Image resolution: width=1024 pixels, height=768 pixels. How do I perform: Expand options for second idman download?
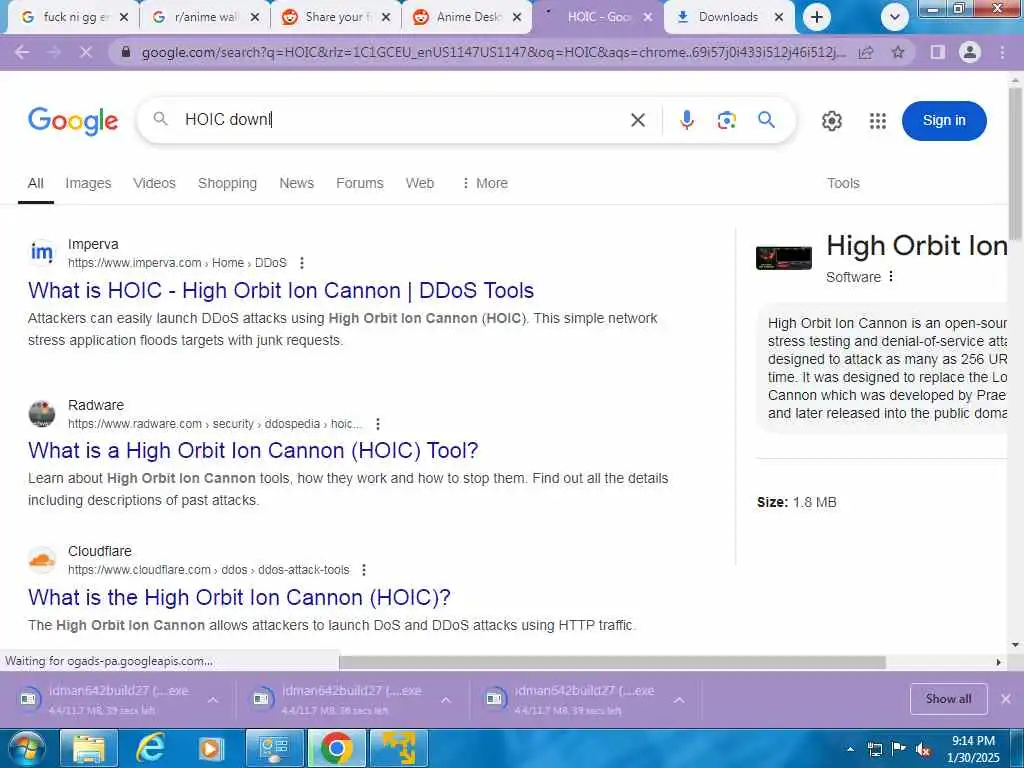[446, 699]
